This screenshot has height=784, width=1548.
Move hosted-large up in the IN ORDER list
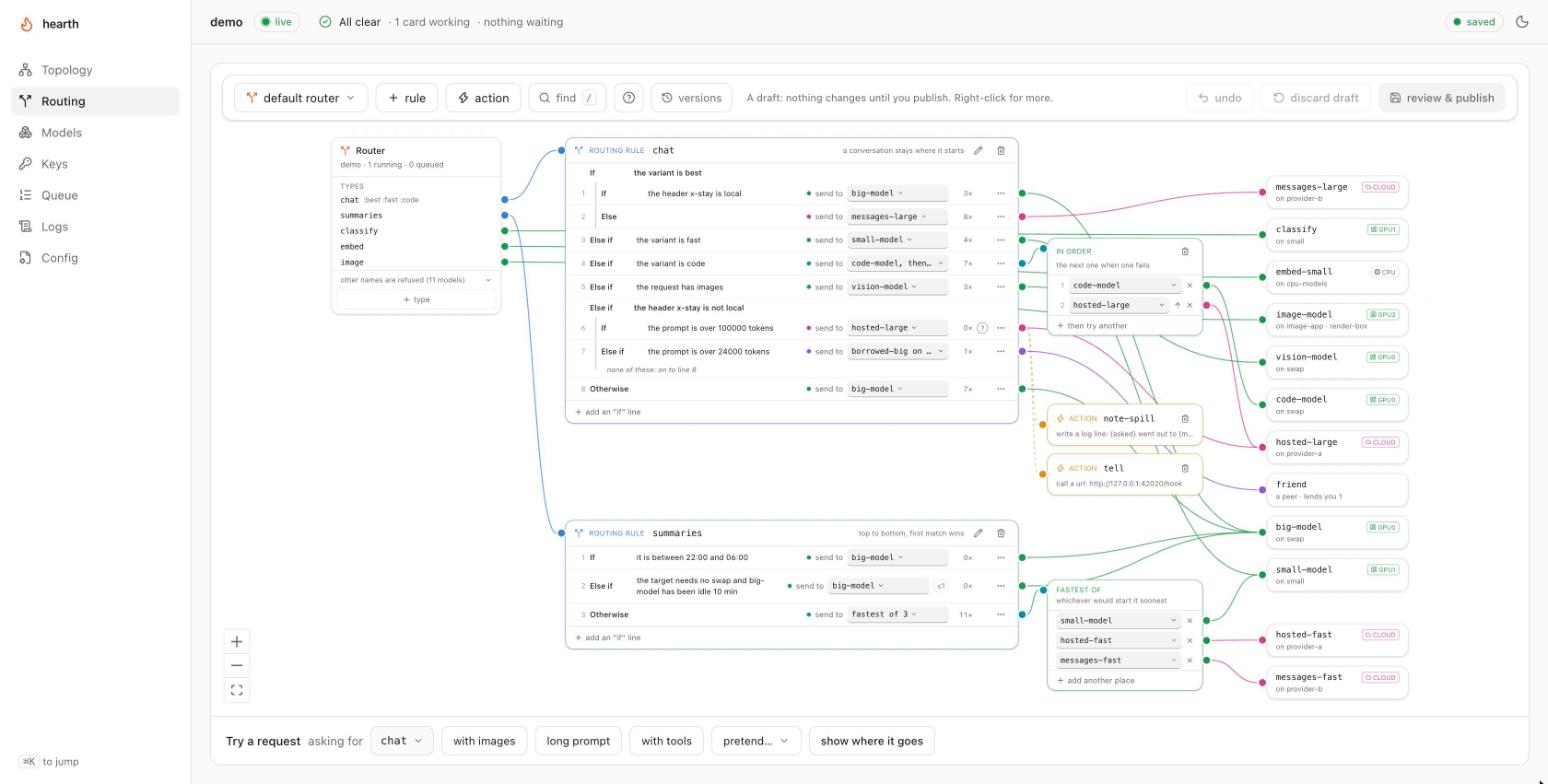1177,305
